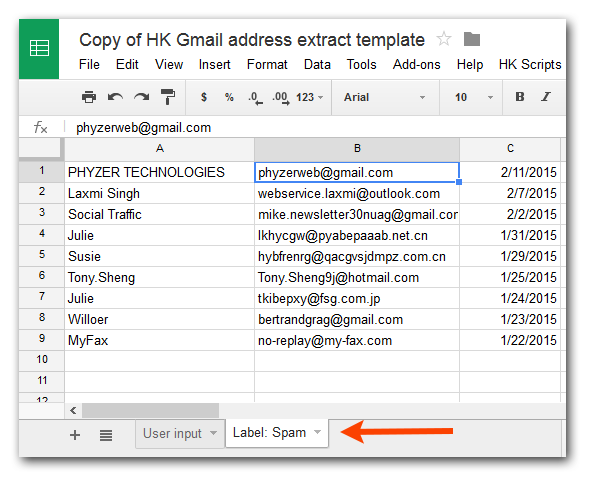This screenshot has height=483, width=589.
Task: Open the Arial font dropdown
Action: click(385, 97)
